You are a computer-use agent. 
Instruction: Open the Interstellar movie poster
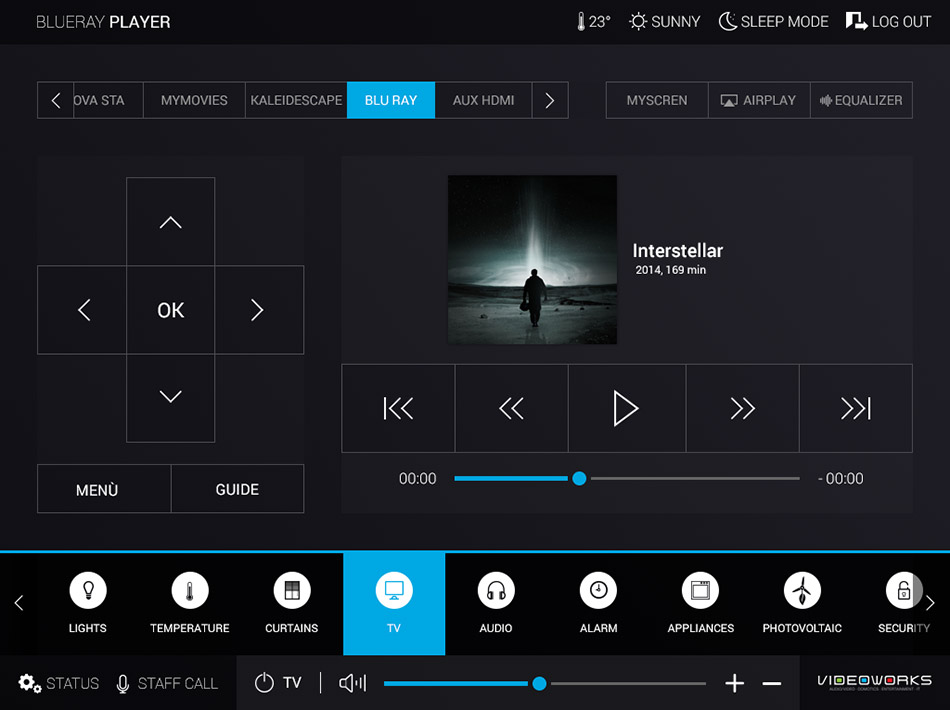coord(532,260)
